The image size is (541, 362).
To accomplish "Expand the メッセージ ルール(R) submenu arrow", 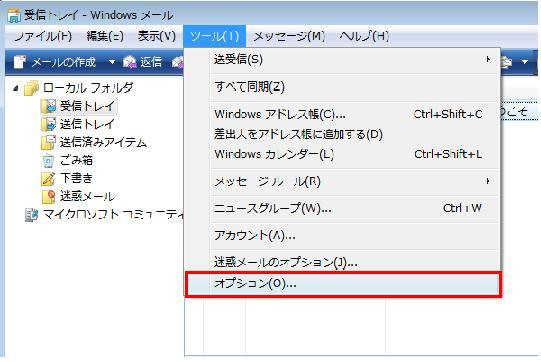I will (x=488, y=181).
